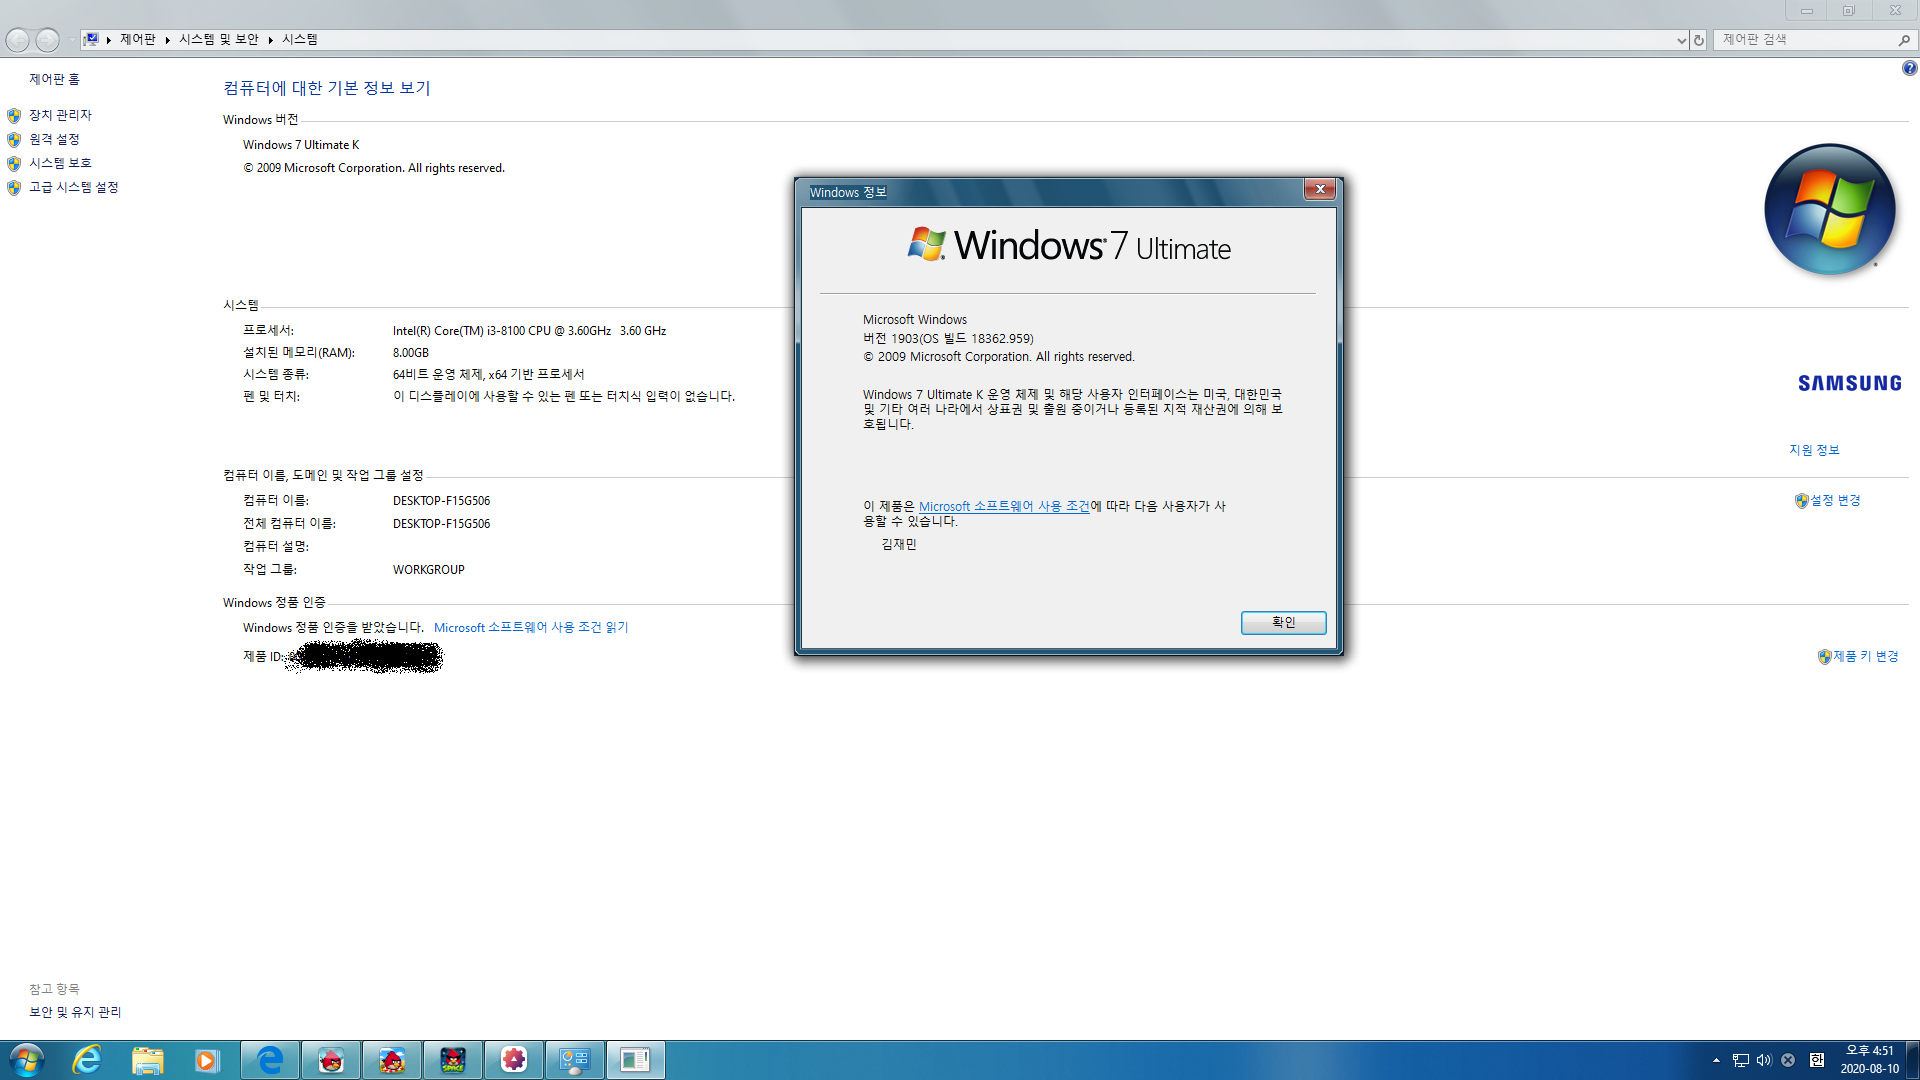Toggle the Korean IME 한 indicator

tap(1817, 1060)
